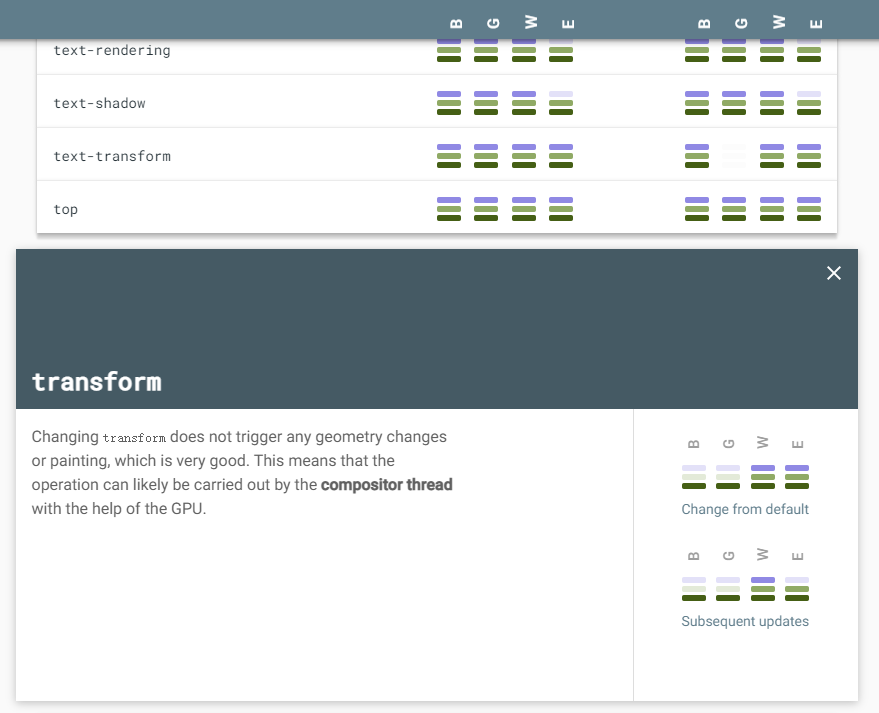Click E indicator above Change from default

(x=797, y=477)
